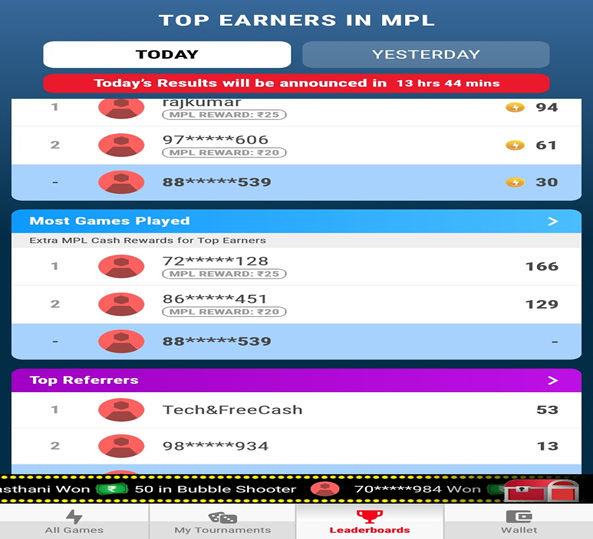Image resolution: width=593 pixels, height=539 pixels.
Task: Expand Top Referrers with its arrow
Action: click(x=553, y=380)
